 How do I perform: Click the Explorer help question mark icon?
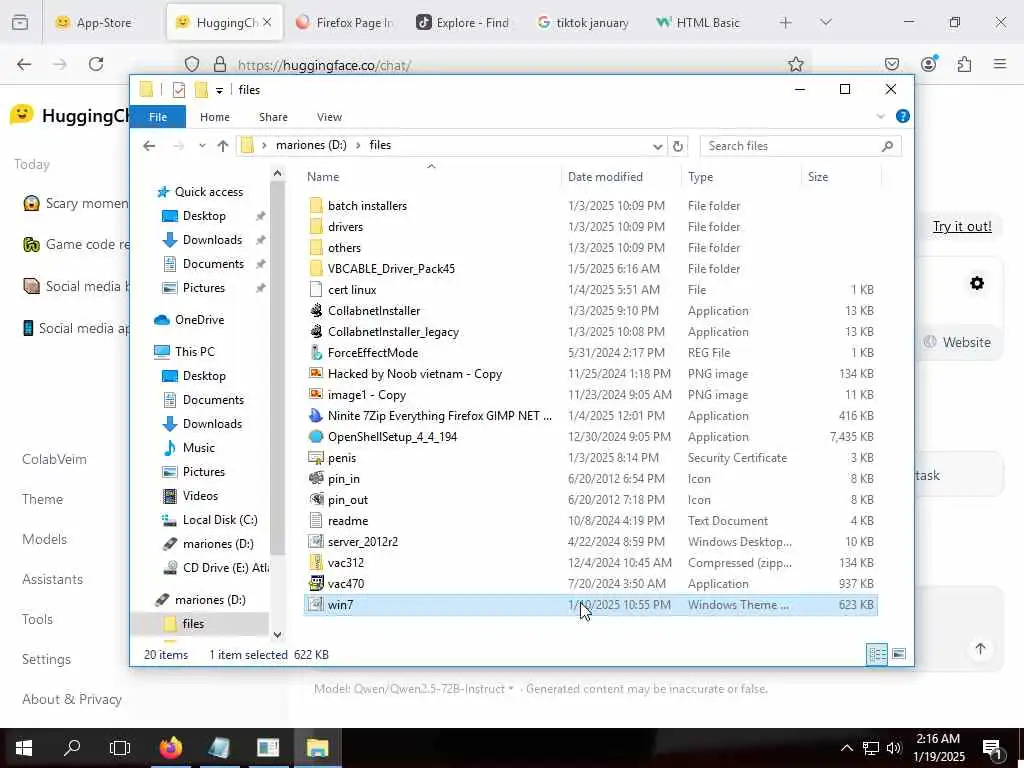[x=903, y=116]
